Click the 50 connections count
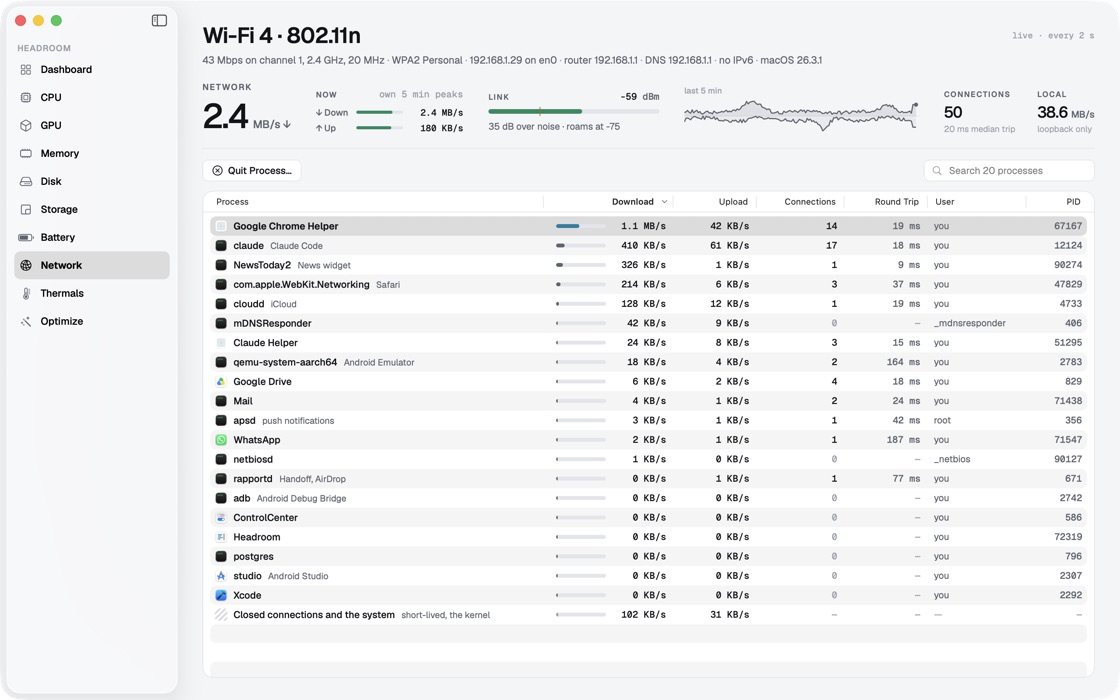The image size is (1120, 700). point(953,112)
